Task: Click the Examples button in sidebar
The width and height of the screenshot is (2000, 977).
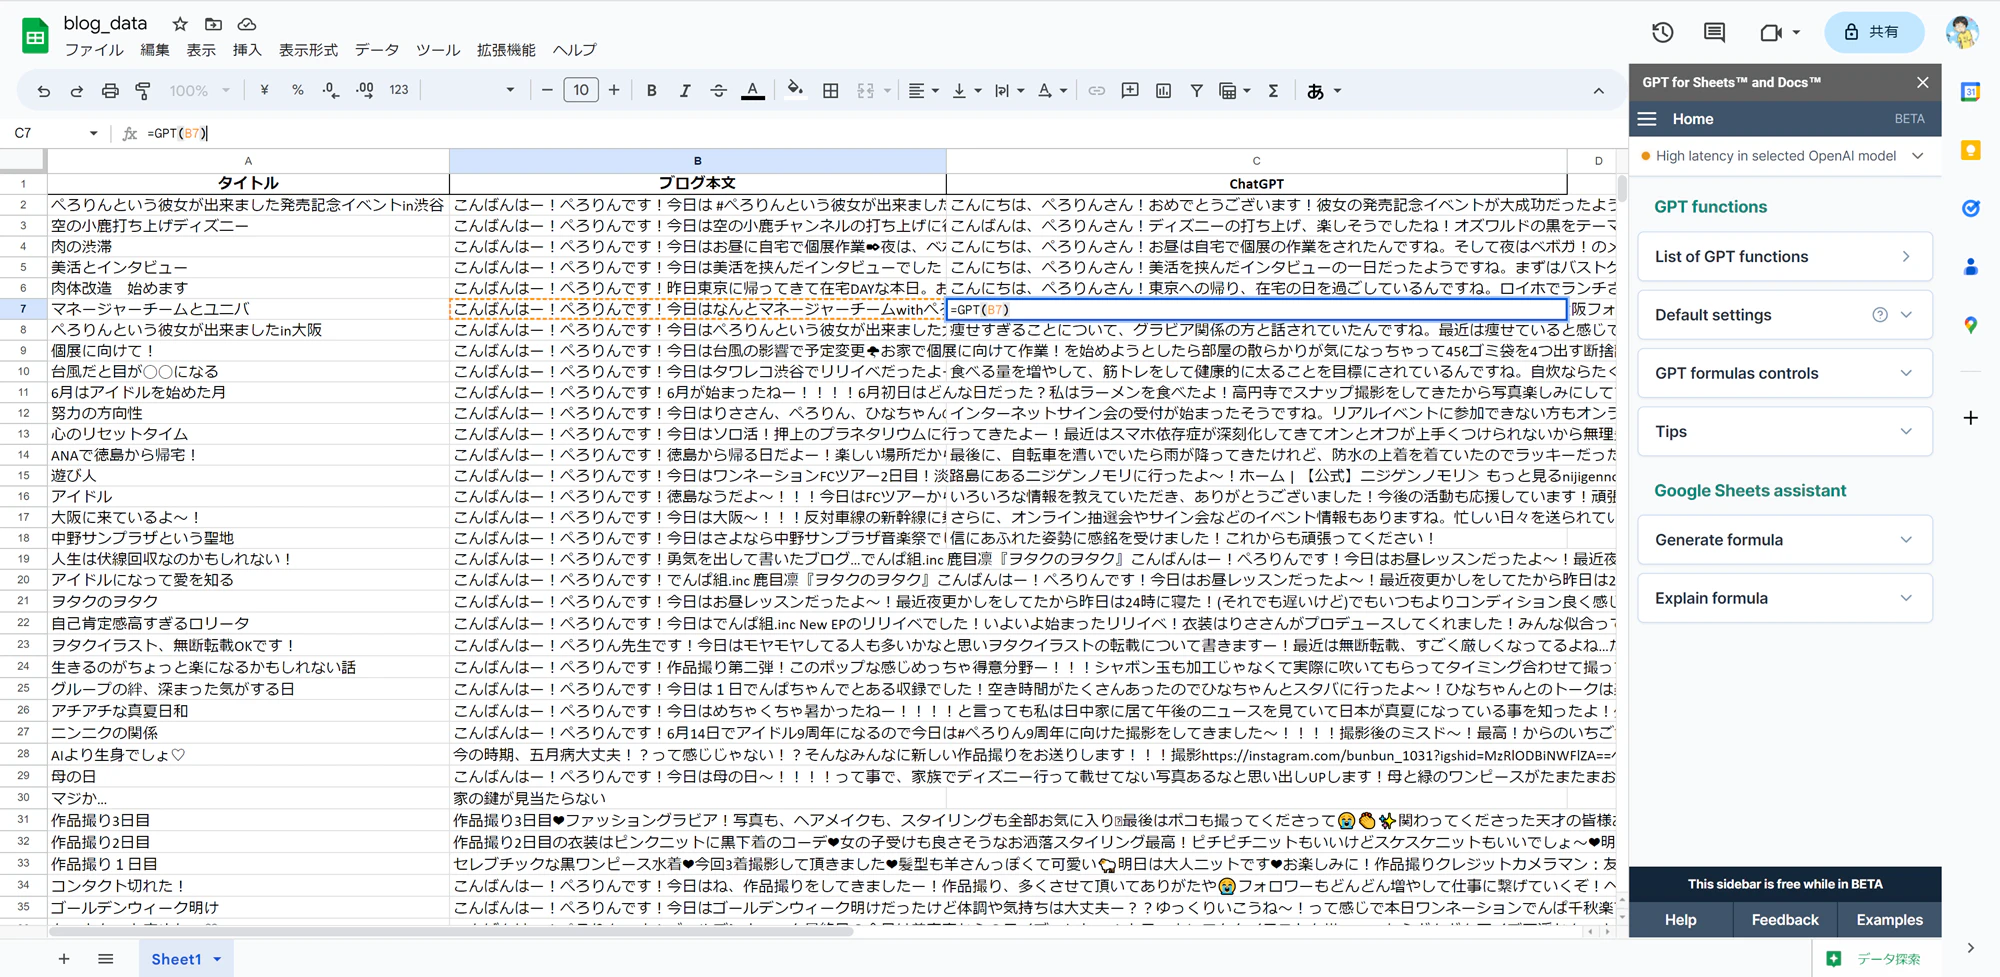Action: 1889,920
